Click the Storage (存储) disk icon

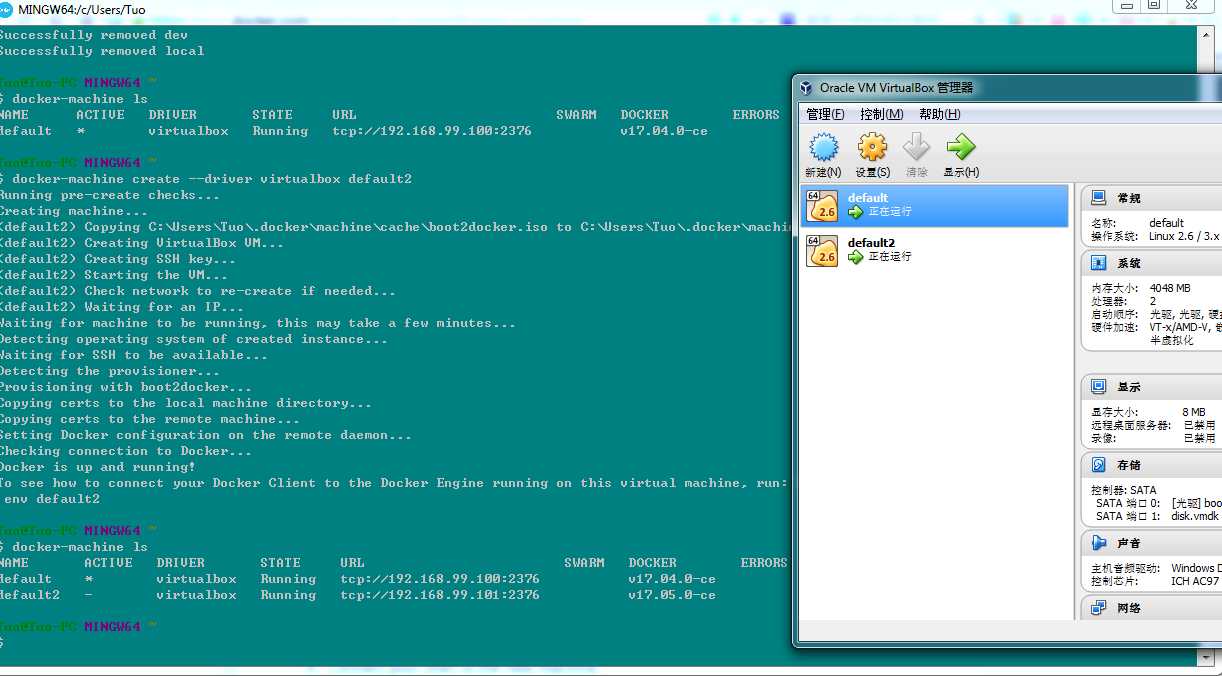1099,465
